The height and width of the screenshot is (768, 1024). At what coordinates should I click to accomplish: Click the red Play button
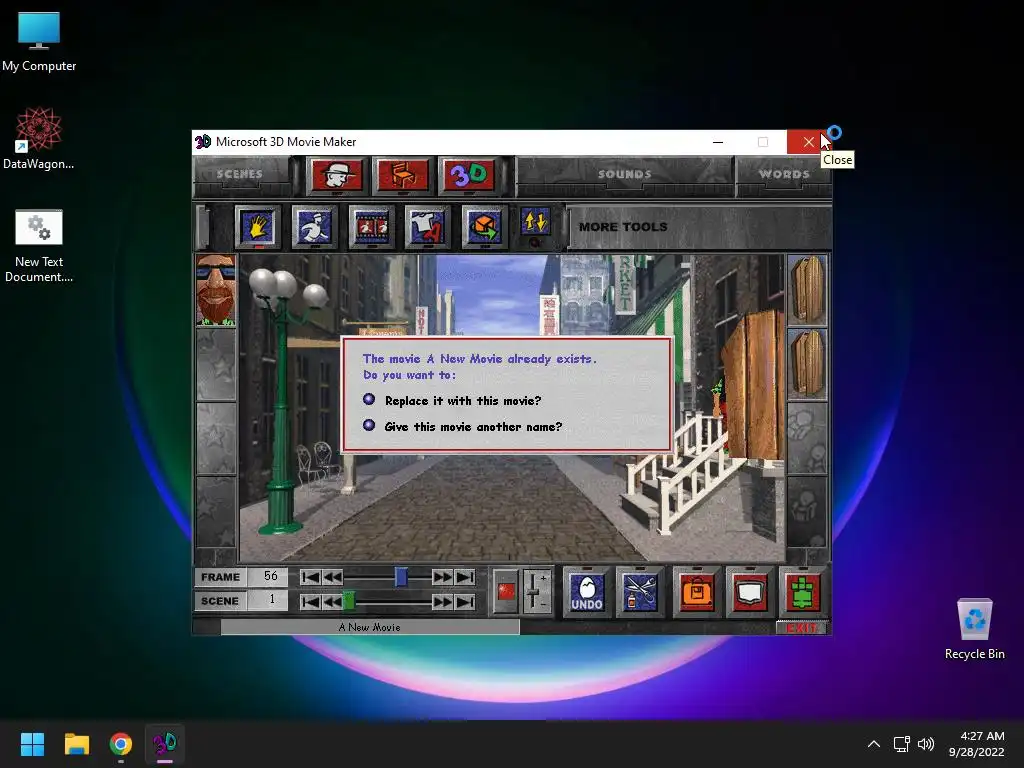click(506, 591)
